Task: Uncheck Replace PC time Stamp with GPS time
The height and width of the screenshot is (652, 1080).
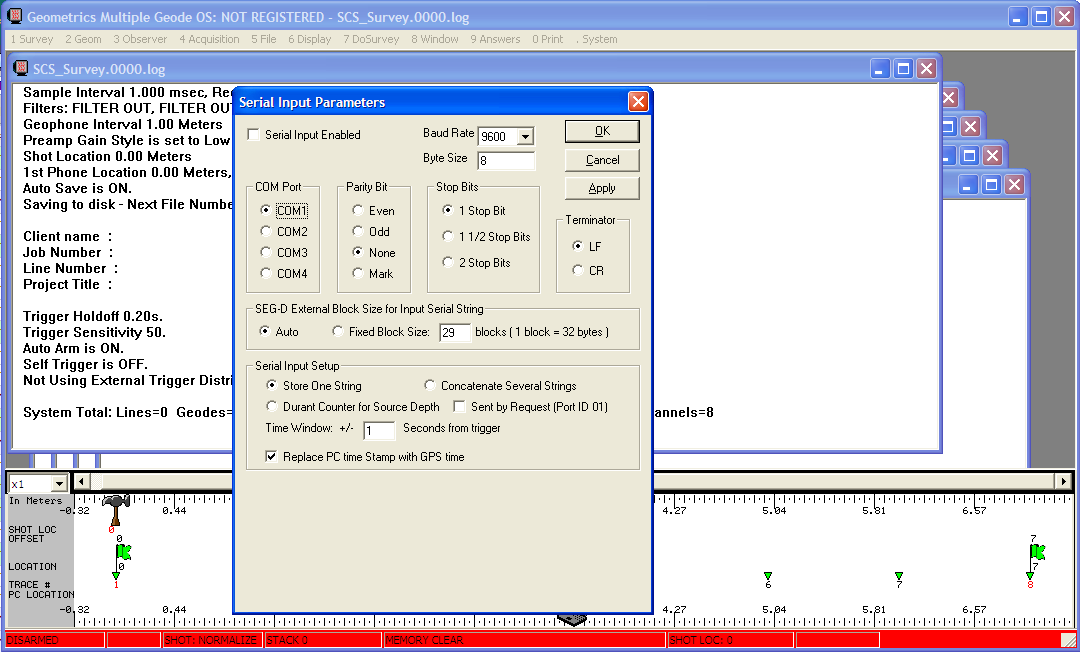Action: [271, 456]
